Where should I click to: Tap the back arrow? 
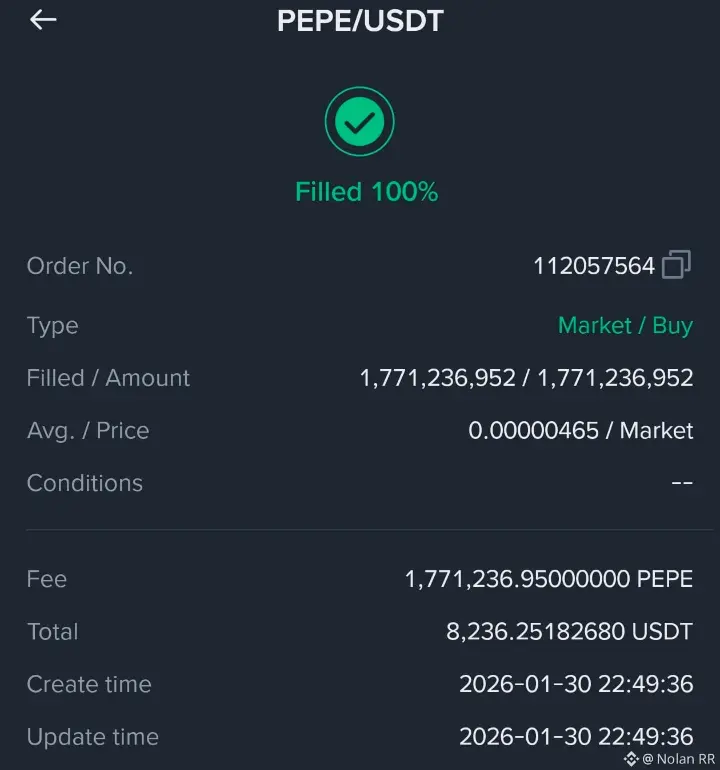click(43, 20)
